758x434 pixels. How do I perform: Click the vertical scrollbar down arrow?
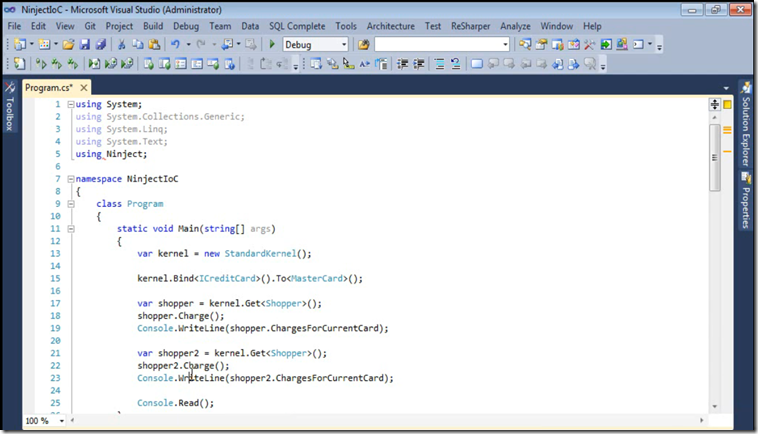714,406
